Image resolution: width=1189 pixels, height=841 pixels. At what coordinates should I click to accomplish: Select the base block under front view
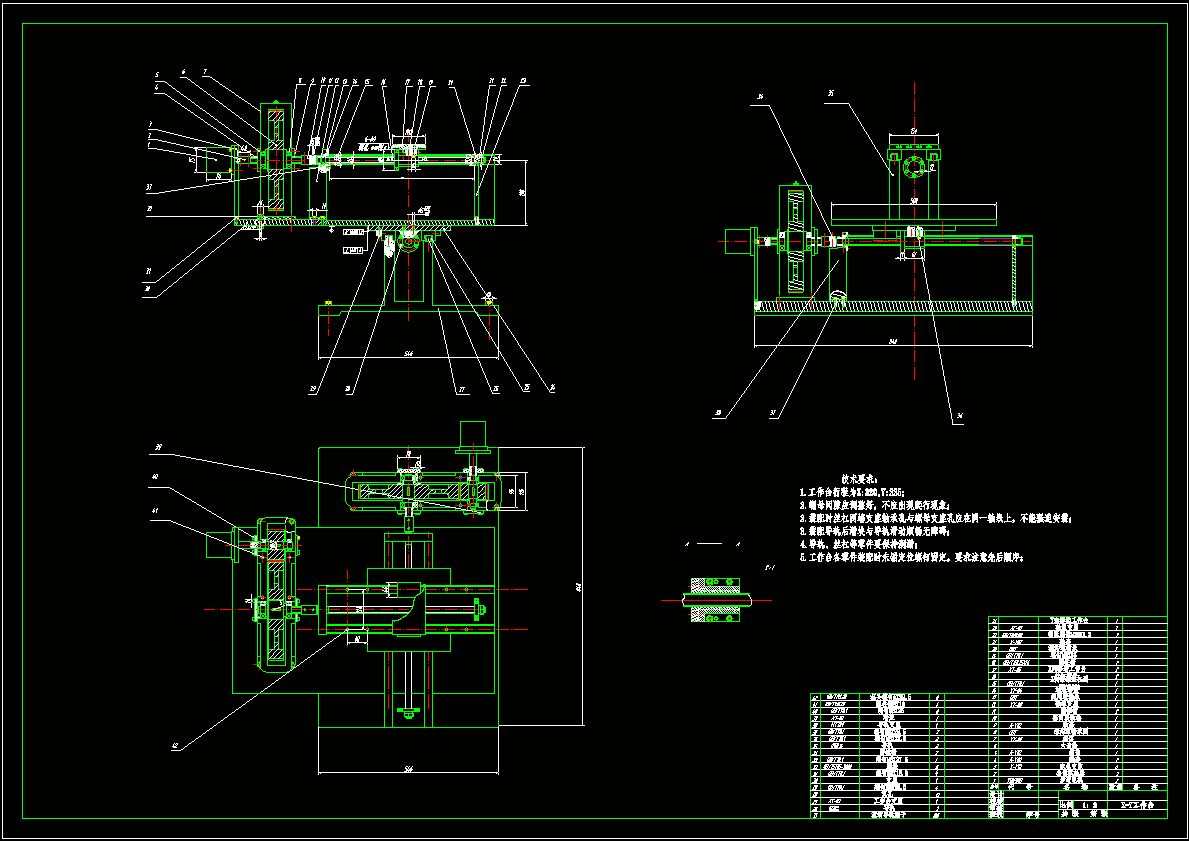click(x=408, y=331)
